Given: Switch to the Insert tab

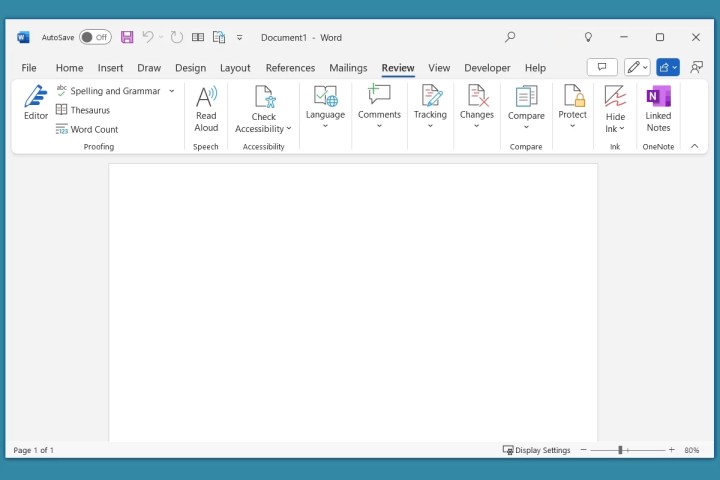Looking at the screenshot, I should click(x=110, y=68).
